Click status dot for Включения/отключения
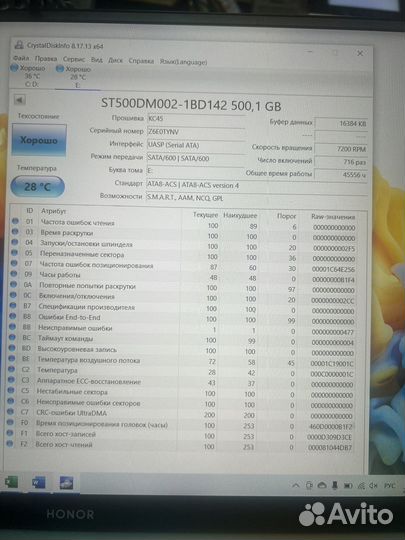Screen dimensions: 405x540 [13, 295]
